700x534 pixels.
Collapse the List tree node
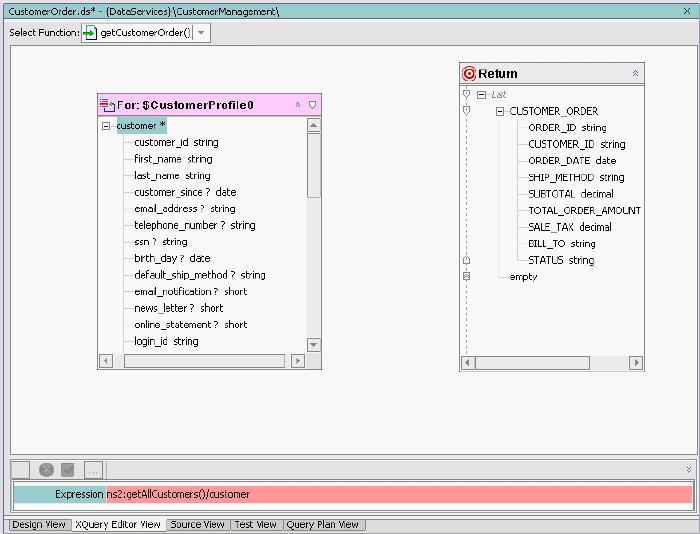click(481, 95)
